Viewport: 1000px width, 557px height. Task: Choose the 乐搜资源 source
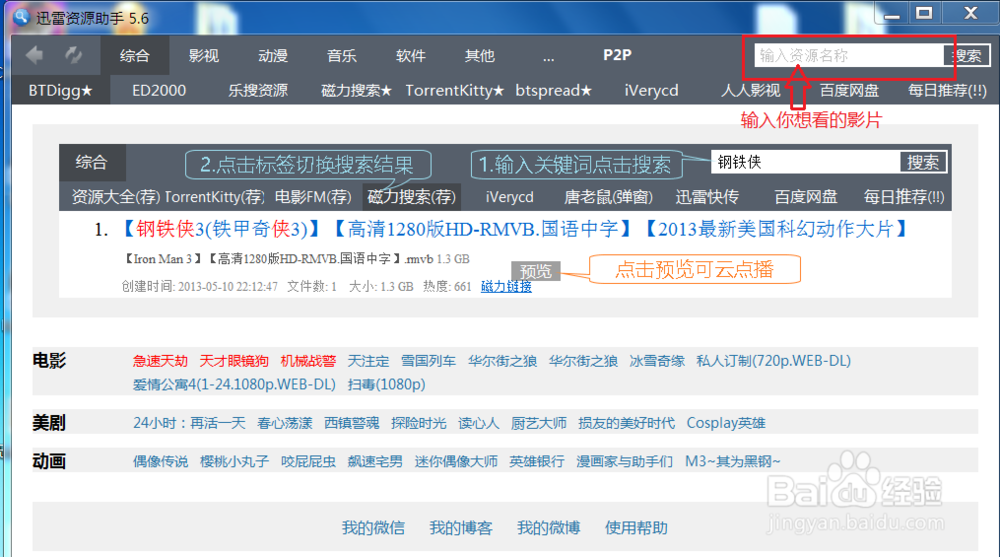pos(258,91)
